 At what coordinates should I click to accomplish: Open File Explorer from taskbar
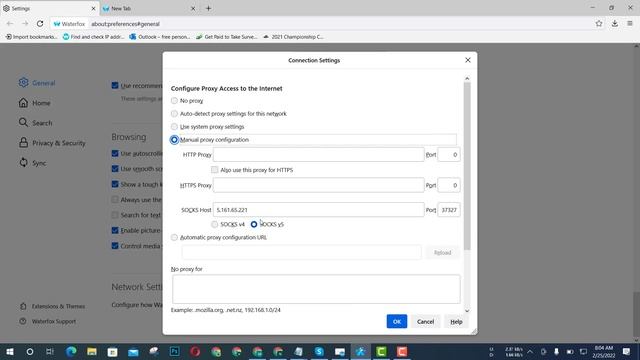click(92, 351)
